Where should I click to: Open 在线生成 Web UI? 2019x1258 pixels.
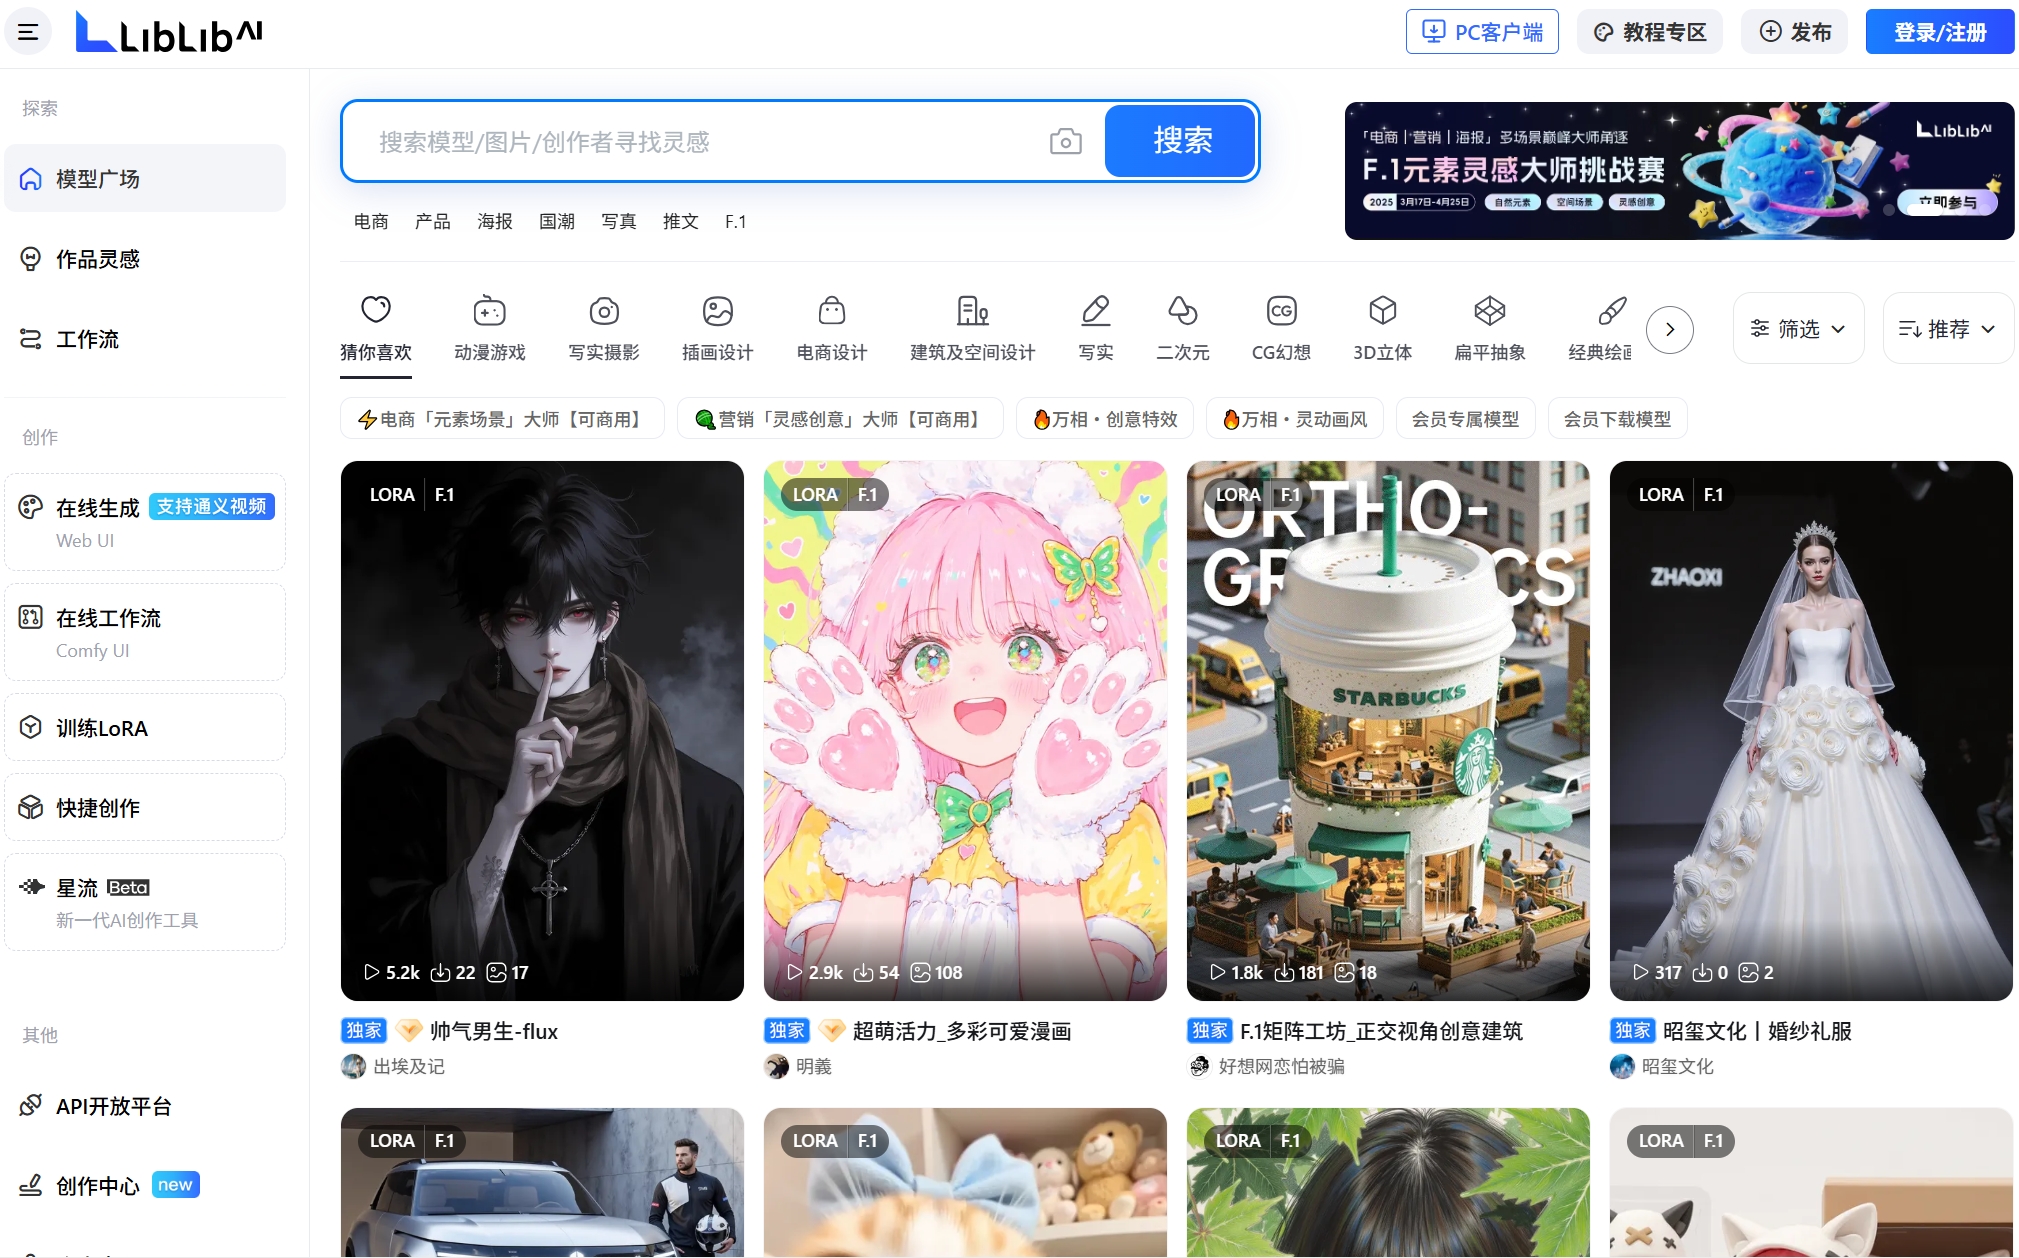click(145, 522)
